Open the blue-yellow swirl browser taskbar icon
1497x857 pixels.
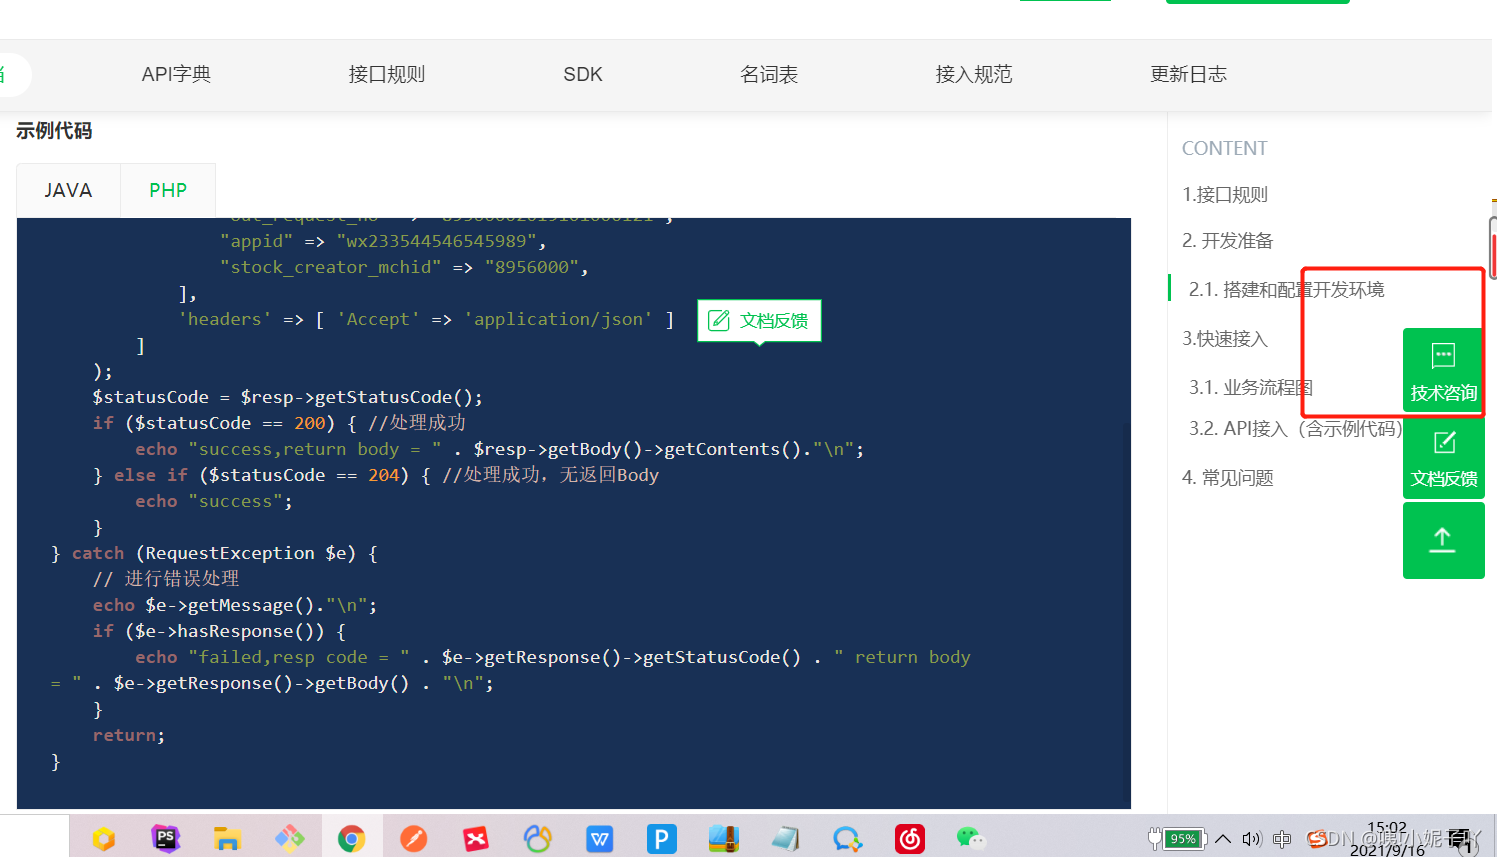[x=537, y=838]
